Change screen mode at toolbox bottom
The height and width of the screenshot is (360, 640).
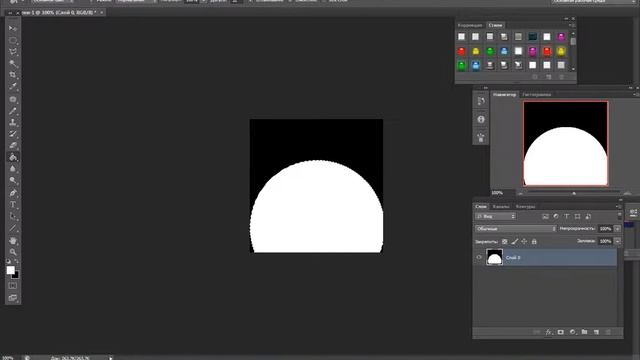13,298
